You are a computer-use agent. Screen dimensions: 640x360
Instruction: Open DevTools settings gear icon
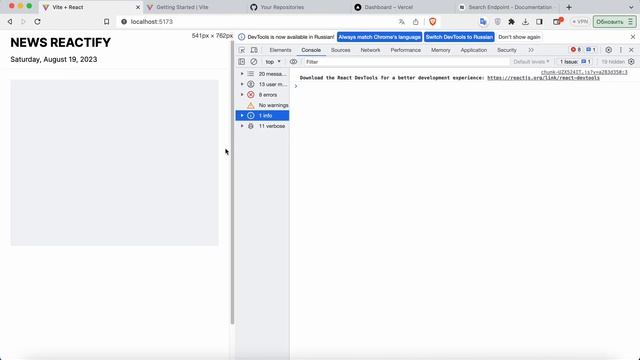tap(609, 50)
